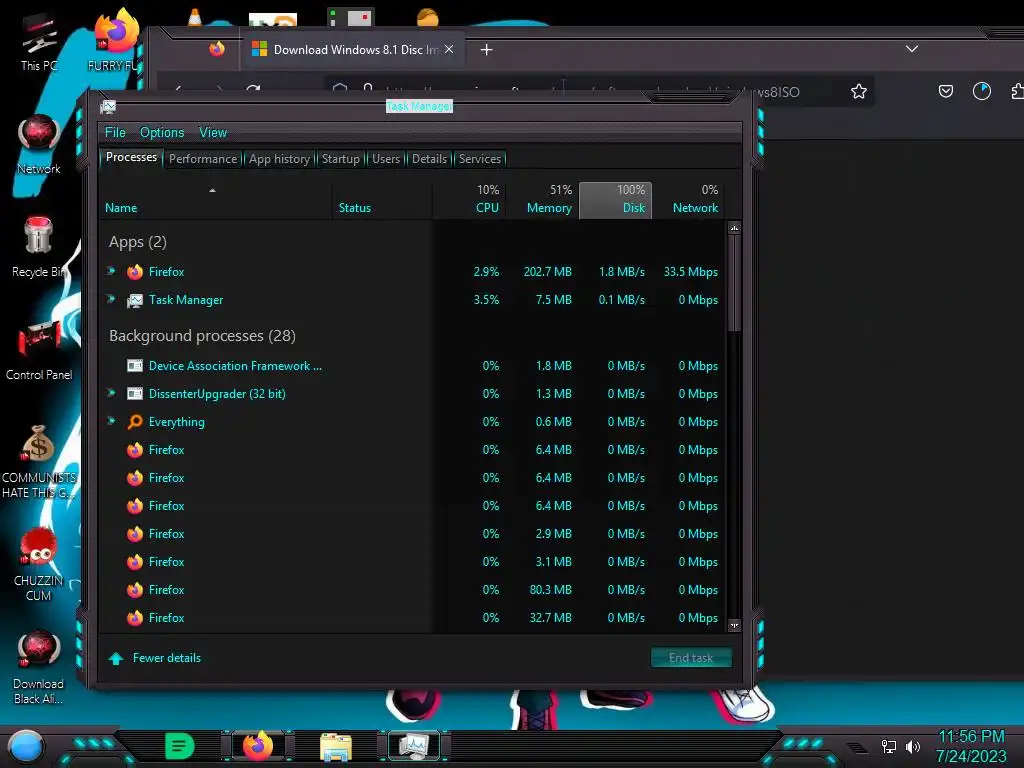
Task: Sort processes by Disk column
Action: point(615,200)
